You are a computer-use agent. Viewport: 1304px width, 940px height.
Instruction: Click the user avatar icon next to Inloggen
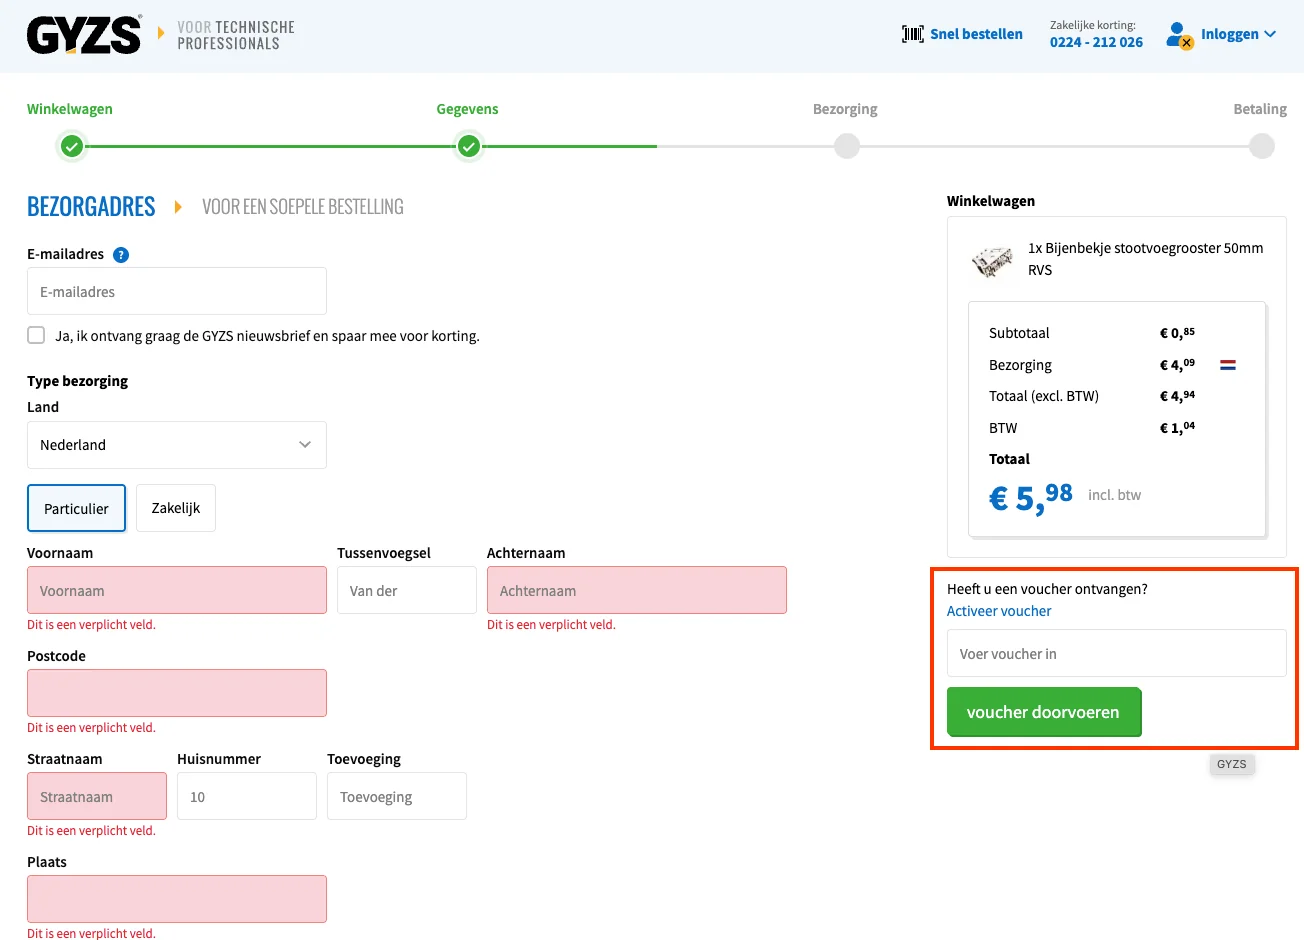[1178, 33]
